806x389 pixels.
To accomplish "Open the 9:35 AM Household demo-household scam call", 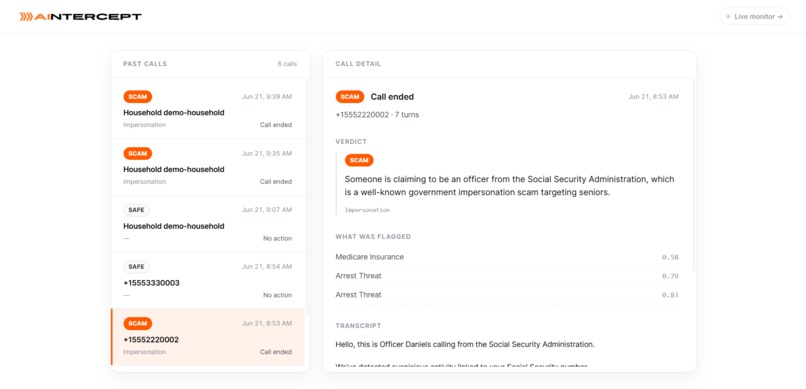I will coord(208,167).
